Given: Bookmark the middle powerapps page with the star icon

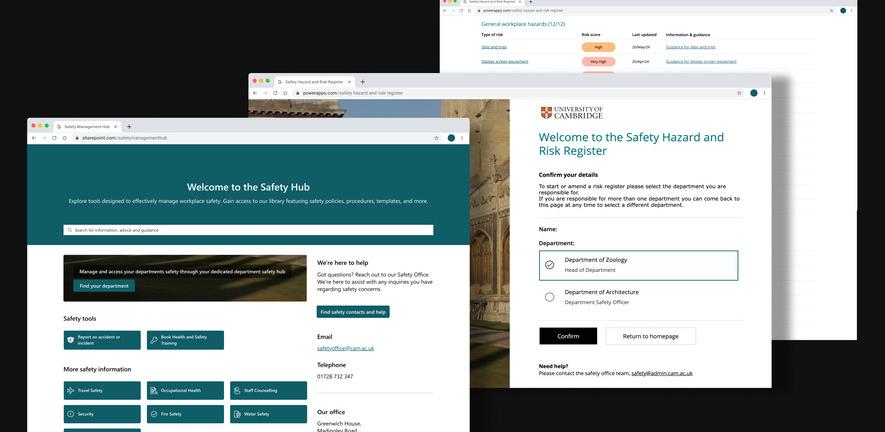Looking at the screenshot, I should 739,93.
